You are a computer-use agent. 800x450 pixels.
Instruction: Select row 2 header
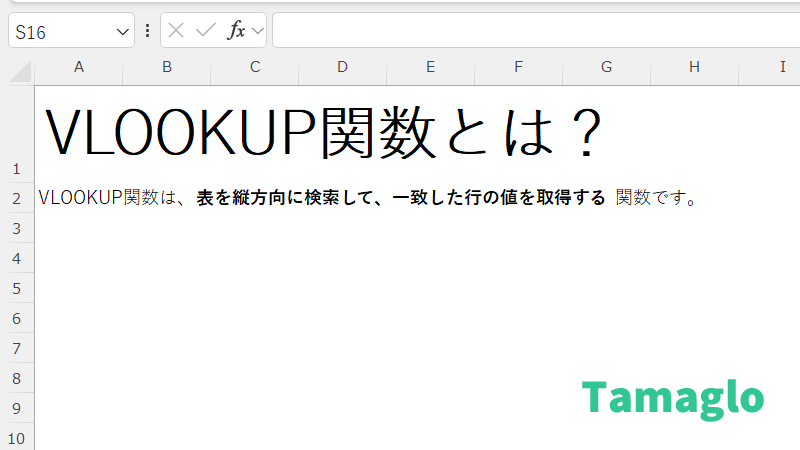pos(16,198)
